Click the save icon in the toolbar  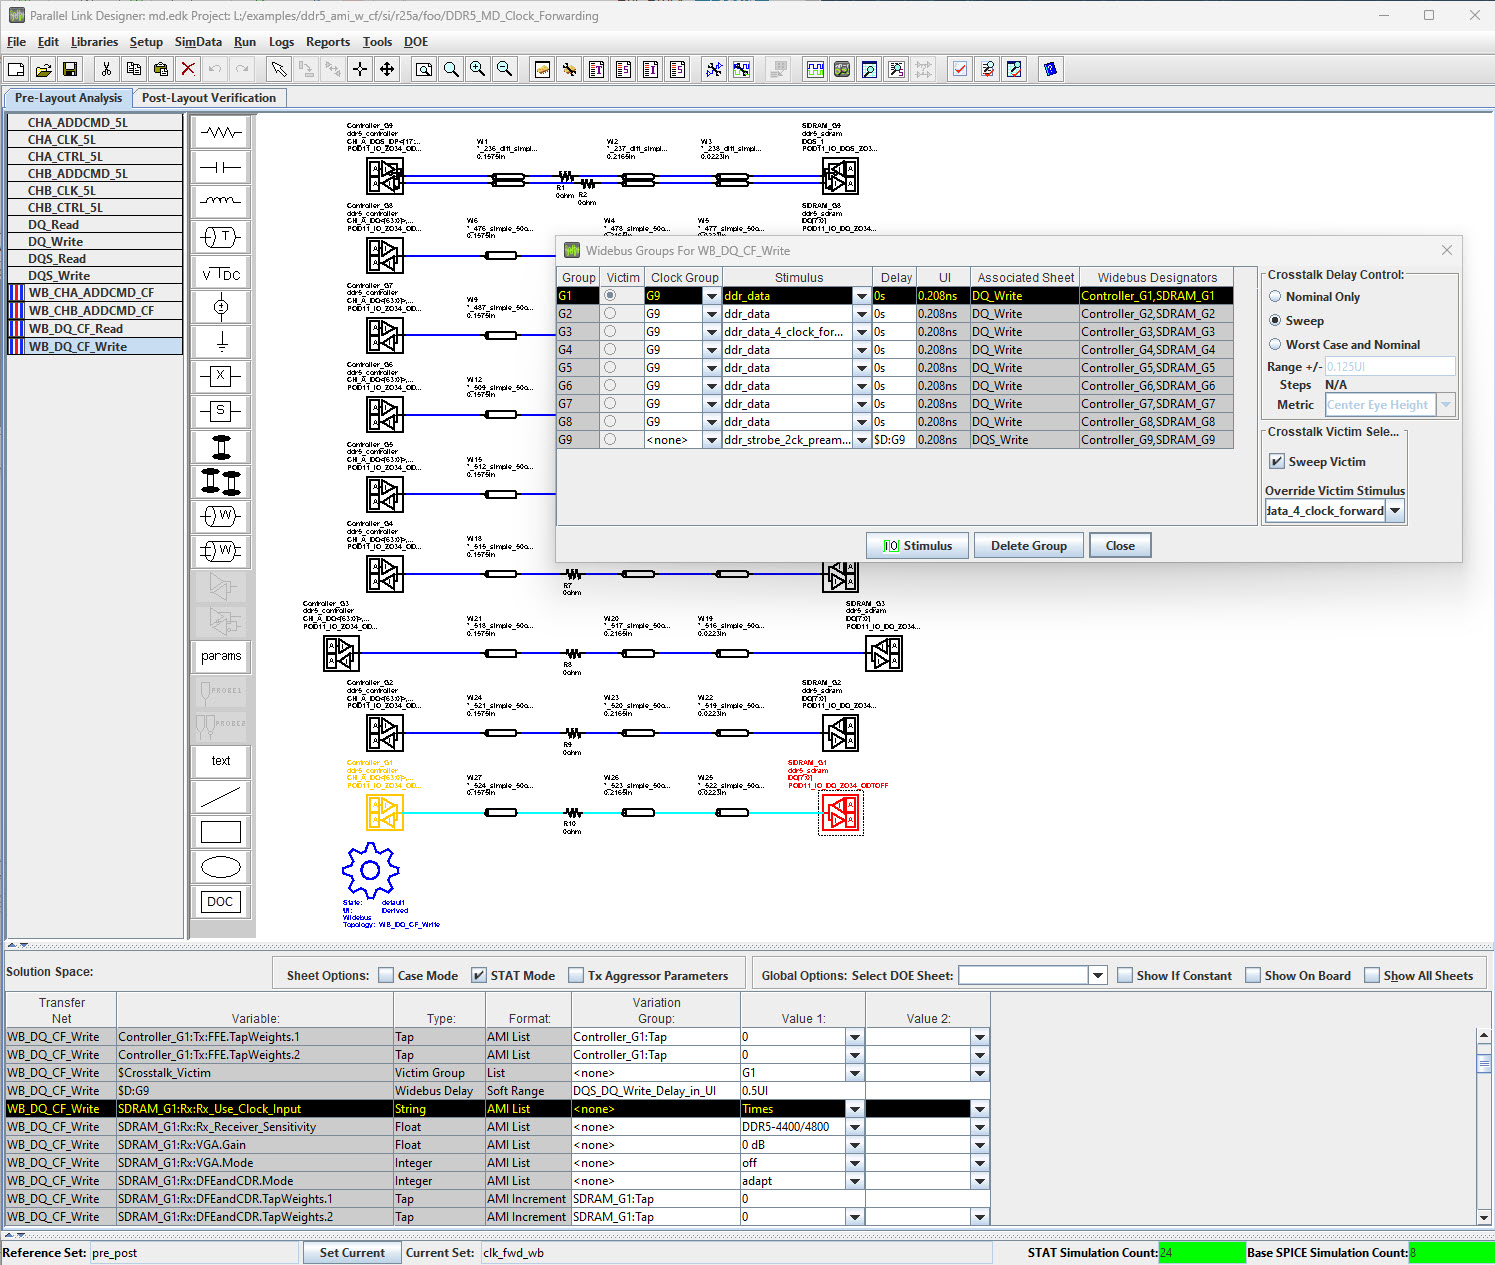click(x=70, y=69)
